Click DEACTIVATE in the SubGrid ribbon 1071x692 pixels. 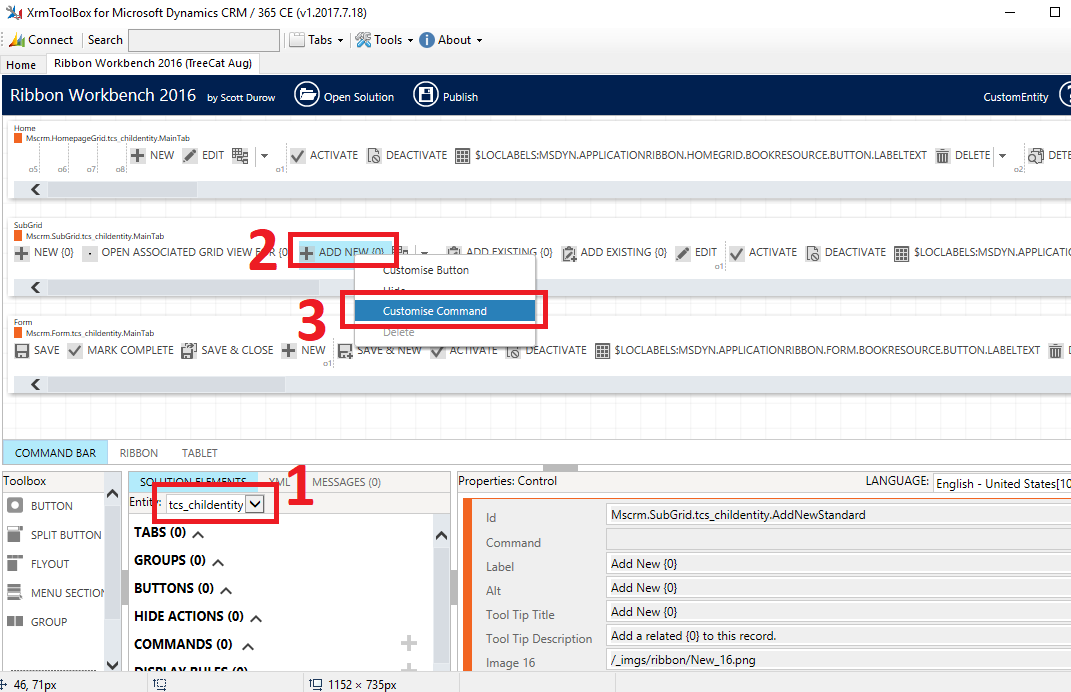point(846,253)
